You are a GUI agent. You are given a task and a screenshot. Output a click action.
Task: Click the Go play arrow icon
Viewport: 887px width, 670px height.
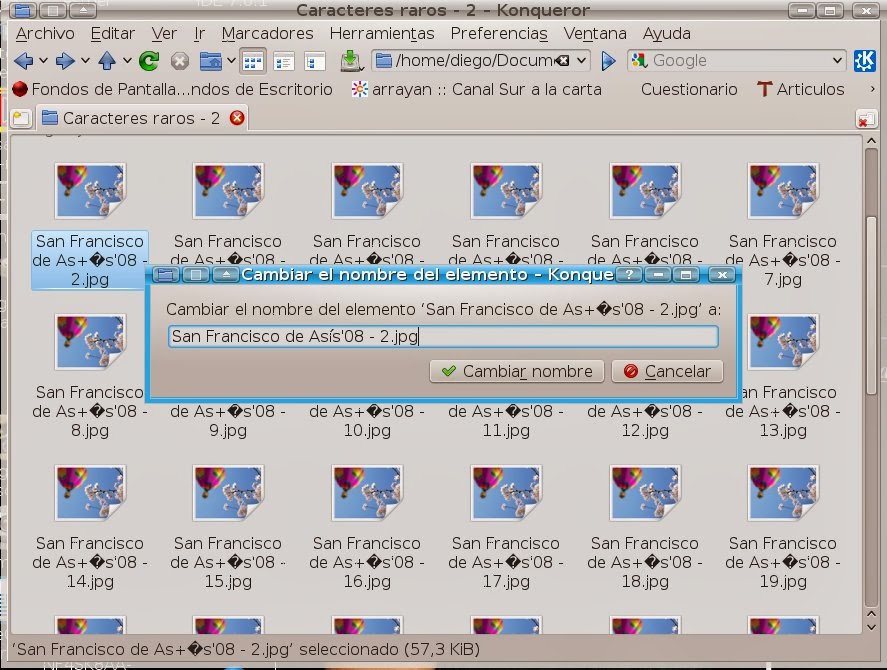point(609,61)
